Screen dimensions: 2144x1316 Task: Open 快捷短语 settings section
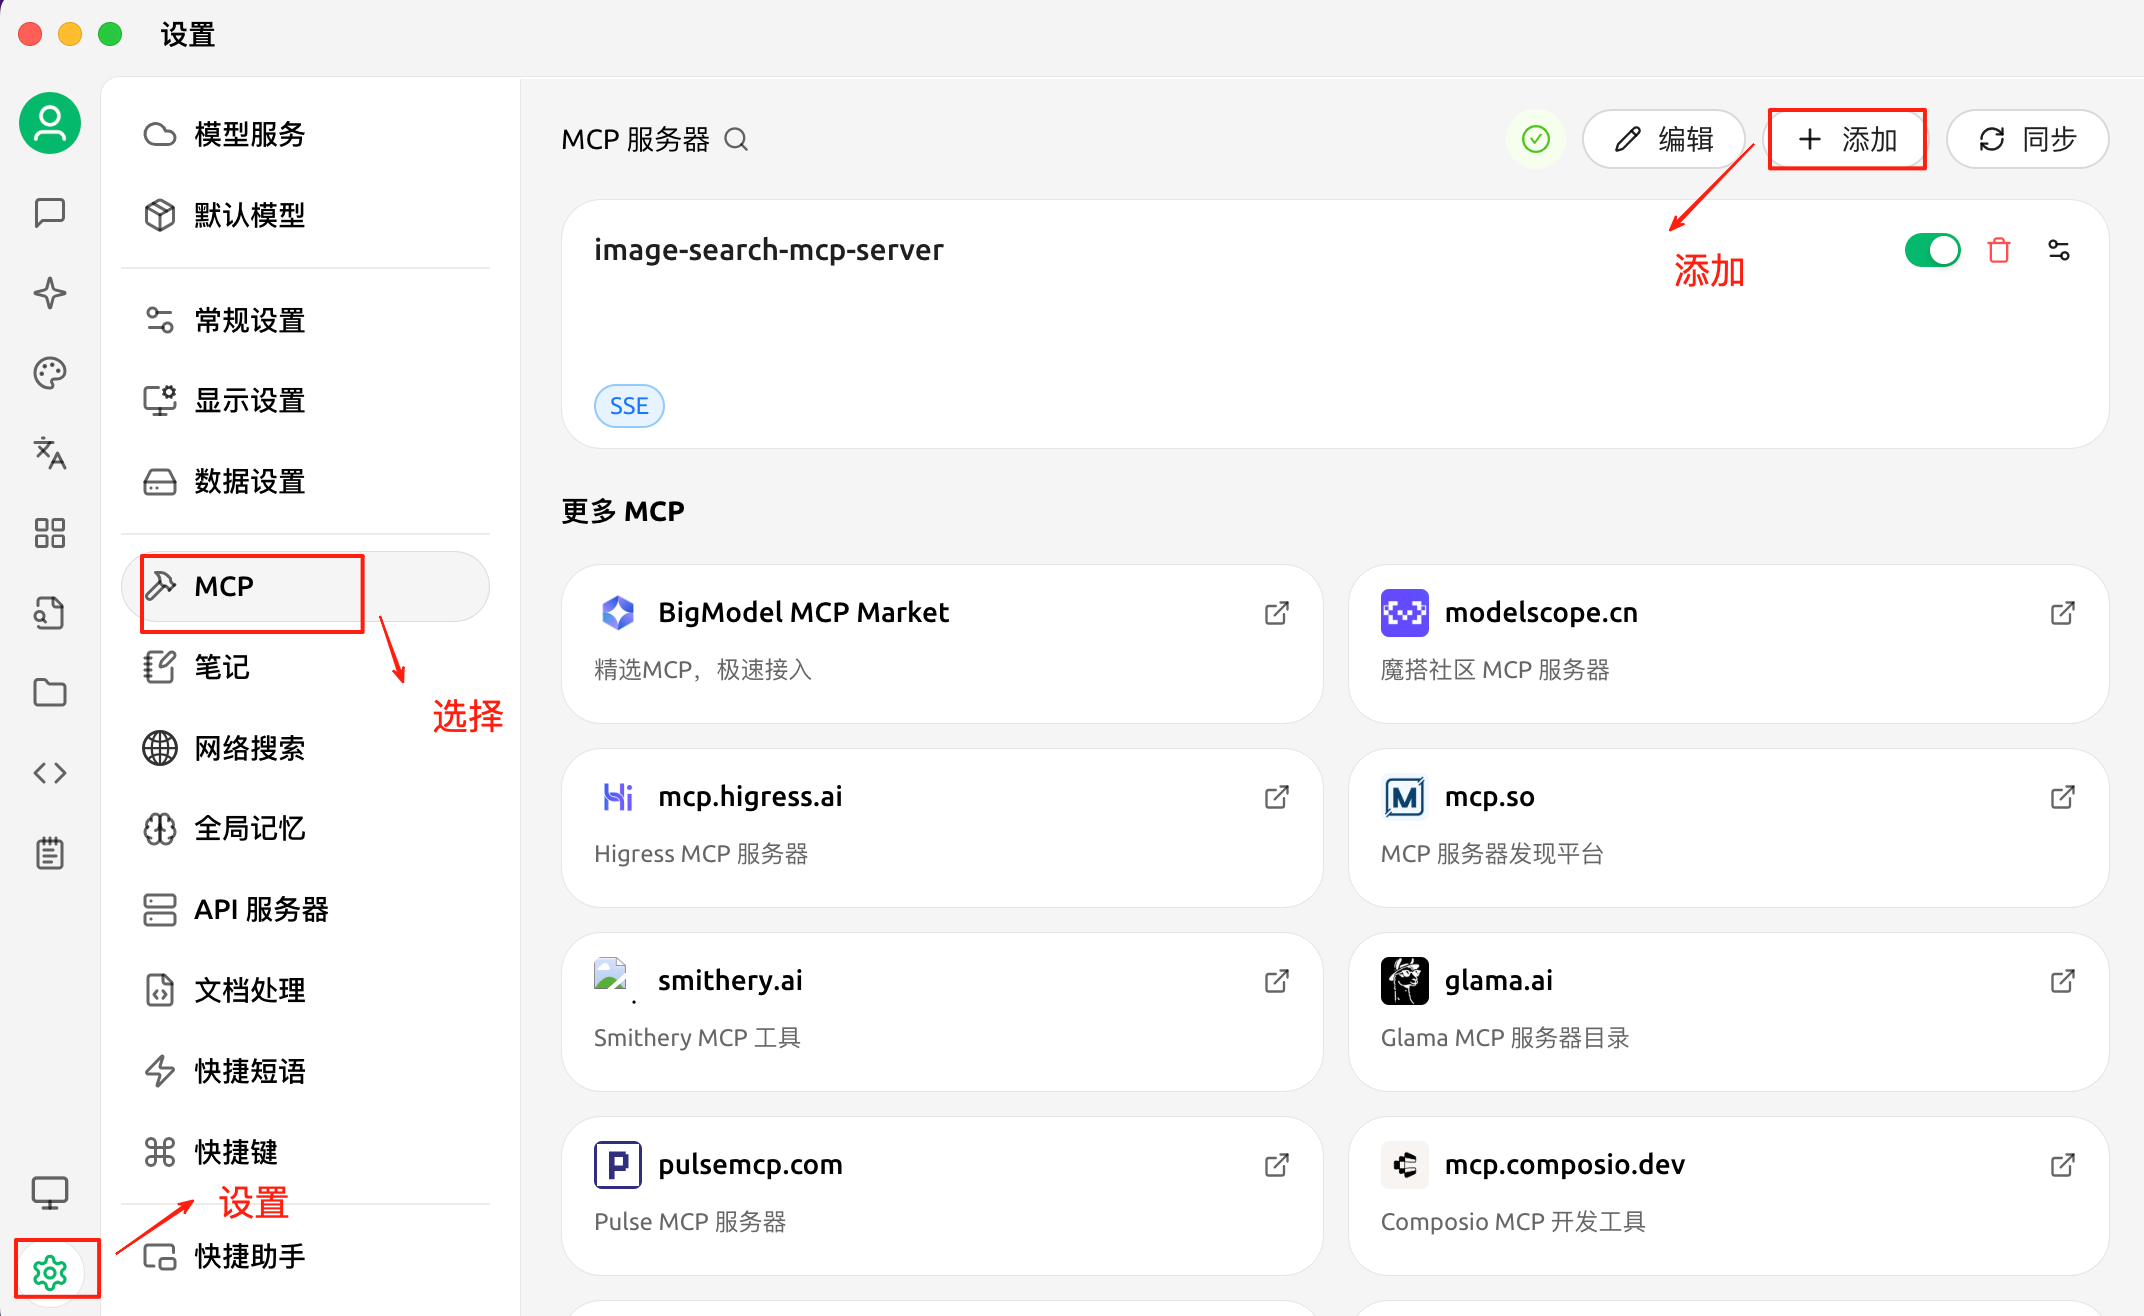[x=305, y=1071]
